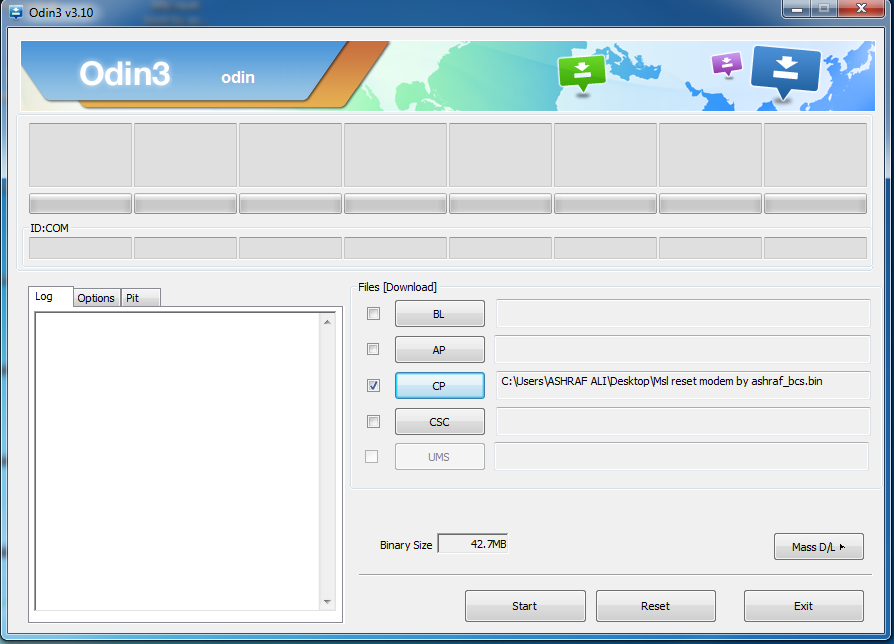The height and width of the screenshot is (644, 894).
Task: Open the Mass D/L dropdown button
Action: pos(819,547)
